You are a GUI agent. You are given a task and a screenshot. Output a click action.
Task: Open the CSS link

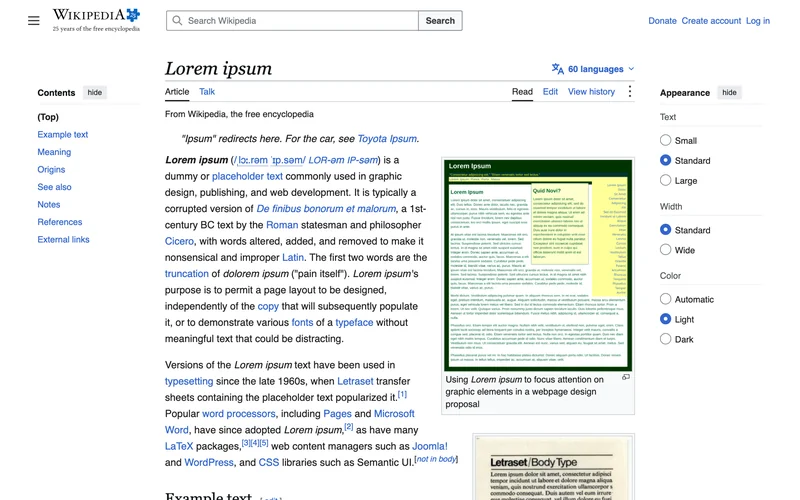pyautogui.click(x=269, y=463)
